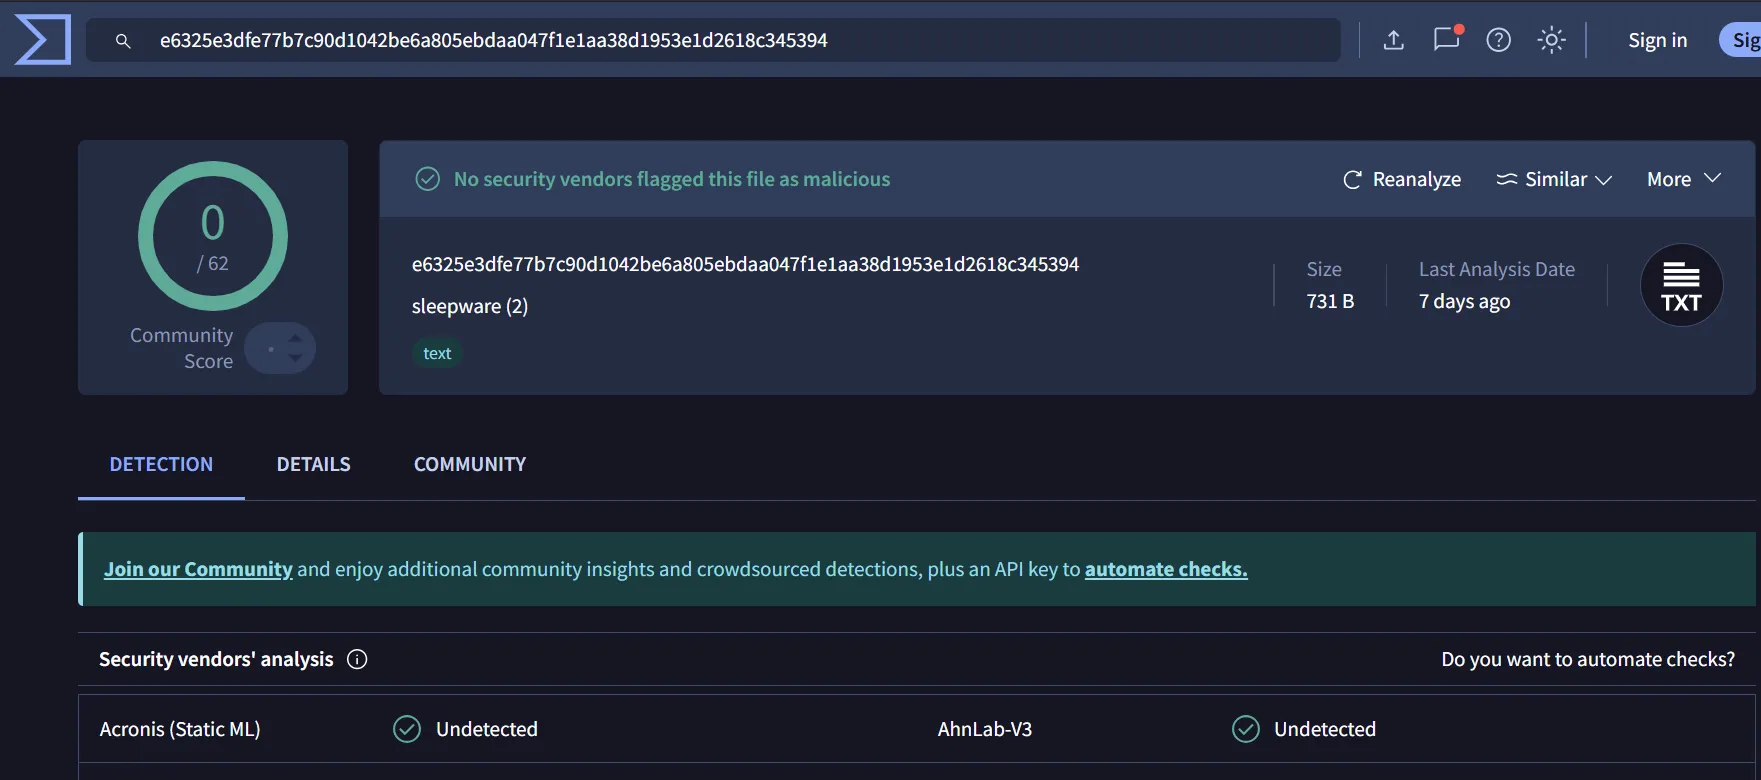1761x780 pixels.
Task: Click the VirusTotal logo icon
Action: 43,40
